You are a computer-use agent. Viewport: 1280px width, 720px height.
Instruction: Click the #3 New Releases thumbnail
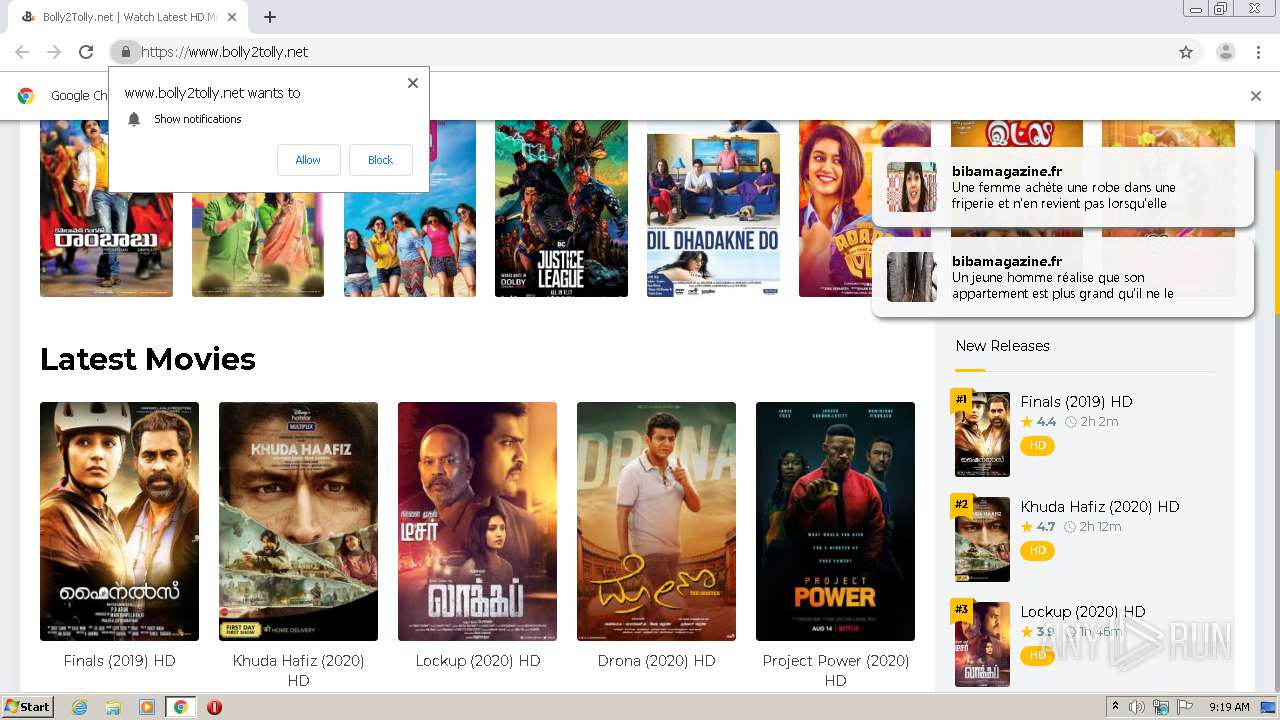pyautogui.click(x=982, y=644)
